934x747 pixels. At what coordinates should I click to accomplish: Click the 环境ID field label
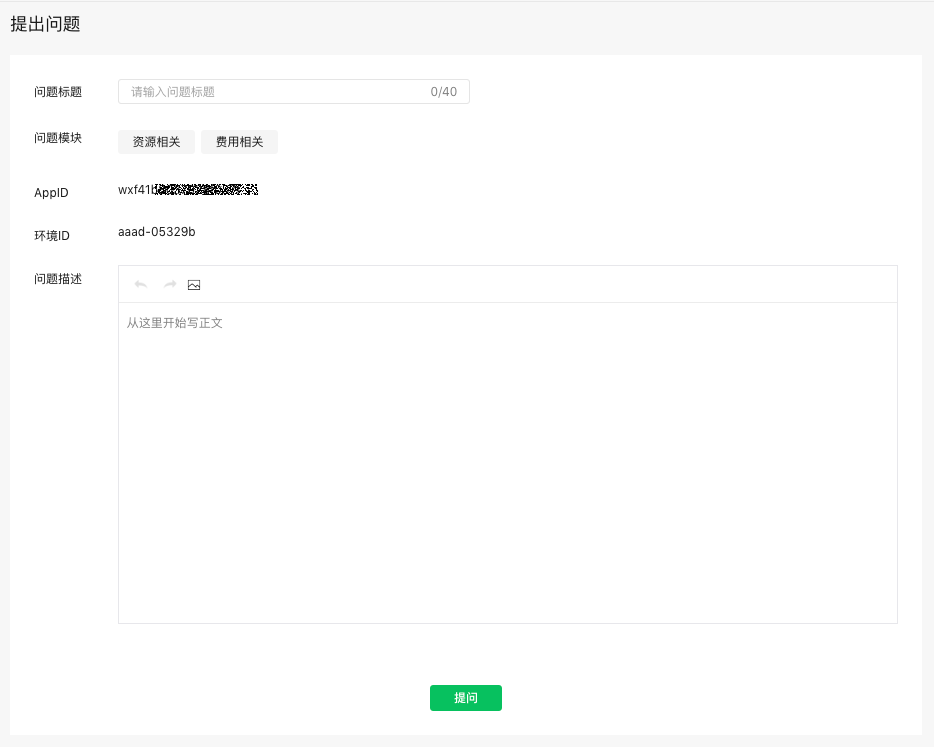pyautogui.click(x=51, y=235)
